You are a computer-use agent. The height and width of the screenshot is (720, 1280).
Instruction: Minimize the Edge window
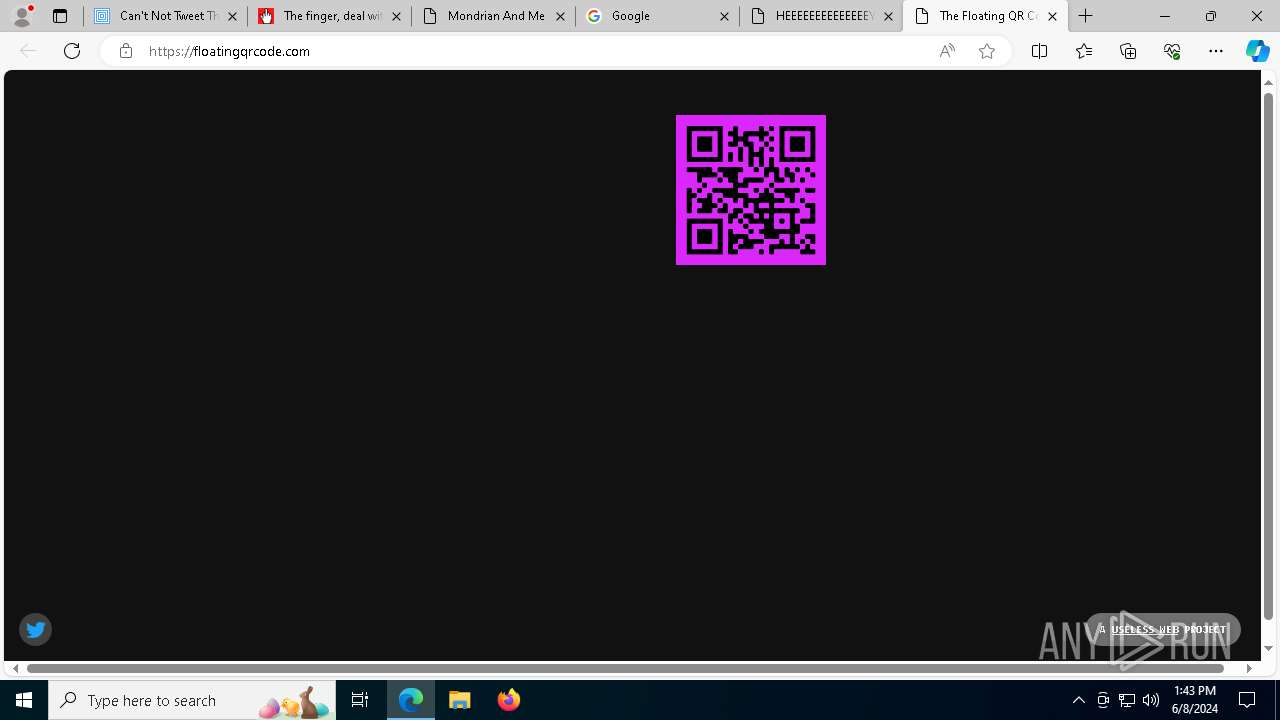1165,16
